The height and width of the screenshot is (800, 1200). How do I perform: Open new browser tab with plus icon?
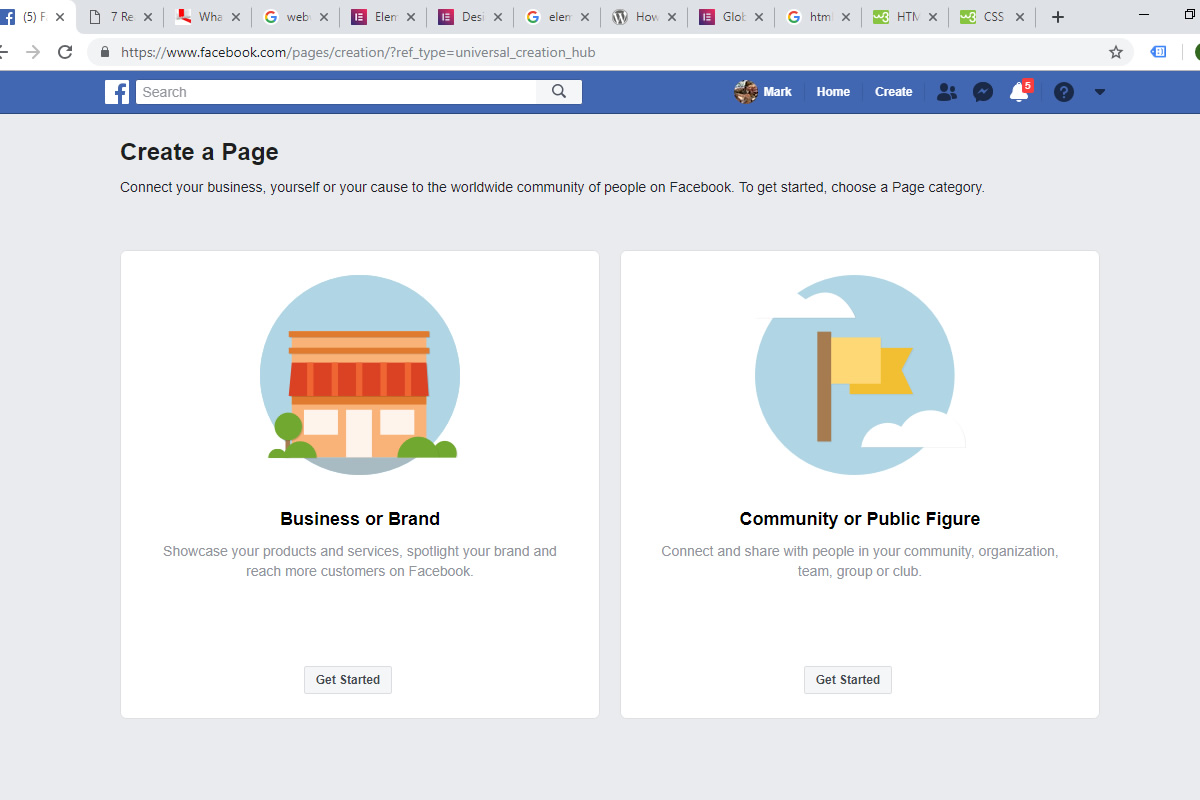[x=1058, y=17]
